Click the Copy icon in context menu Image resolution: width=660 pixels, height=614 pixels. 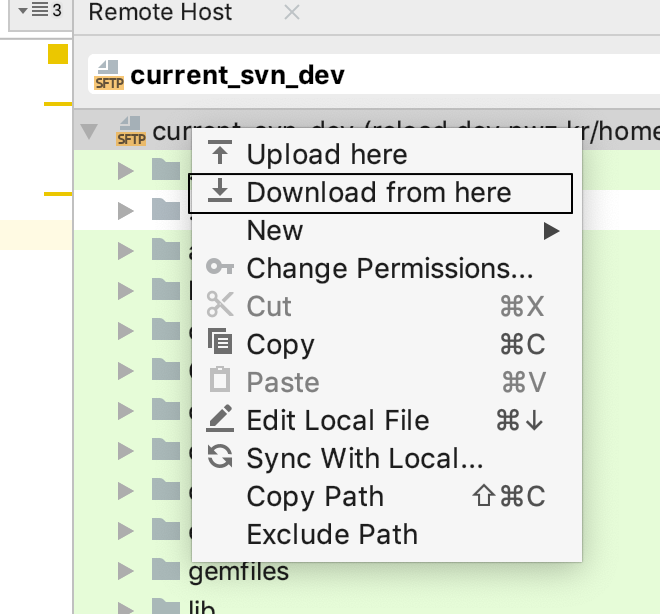[x=220, y=340]
